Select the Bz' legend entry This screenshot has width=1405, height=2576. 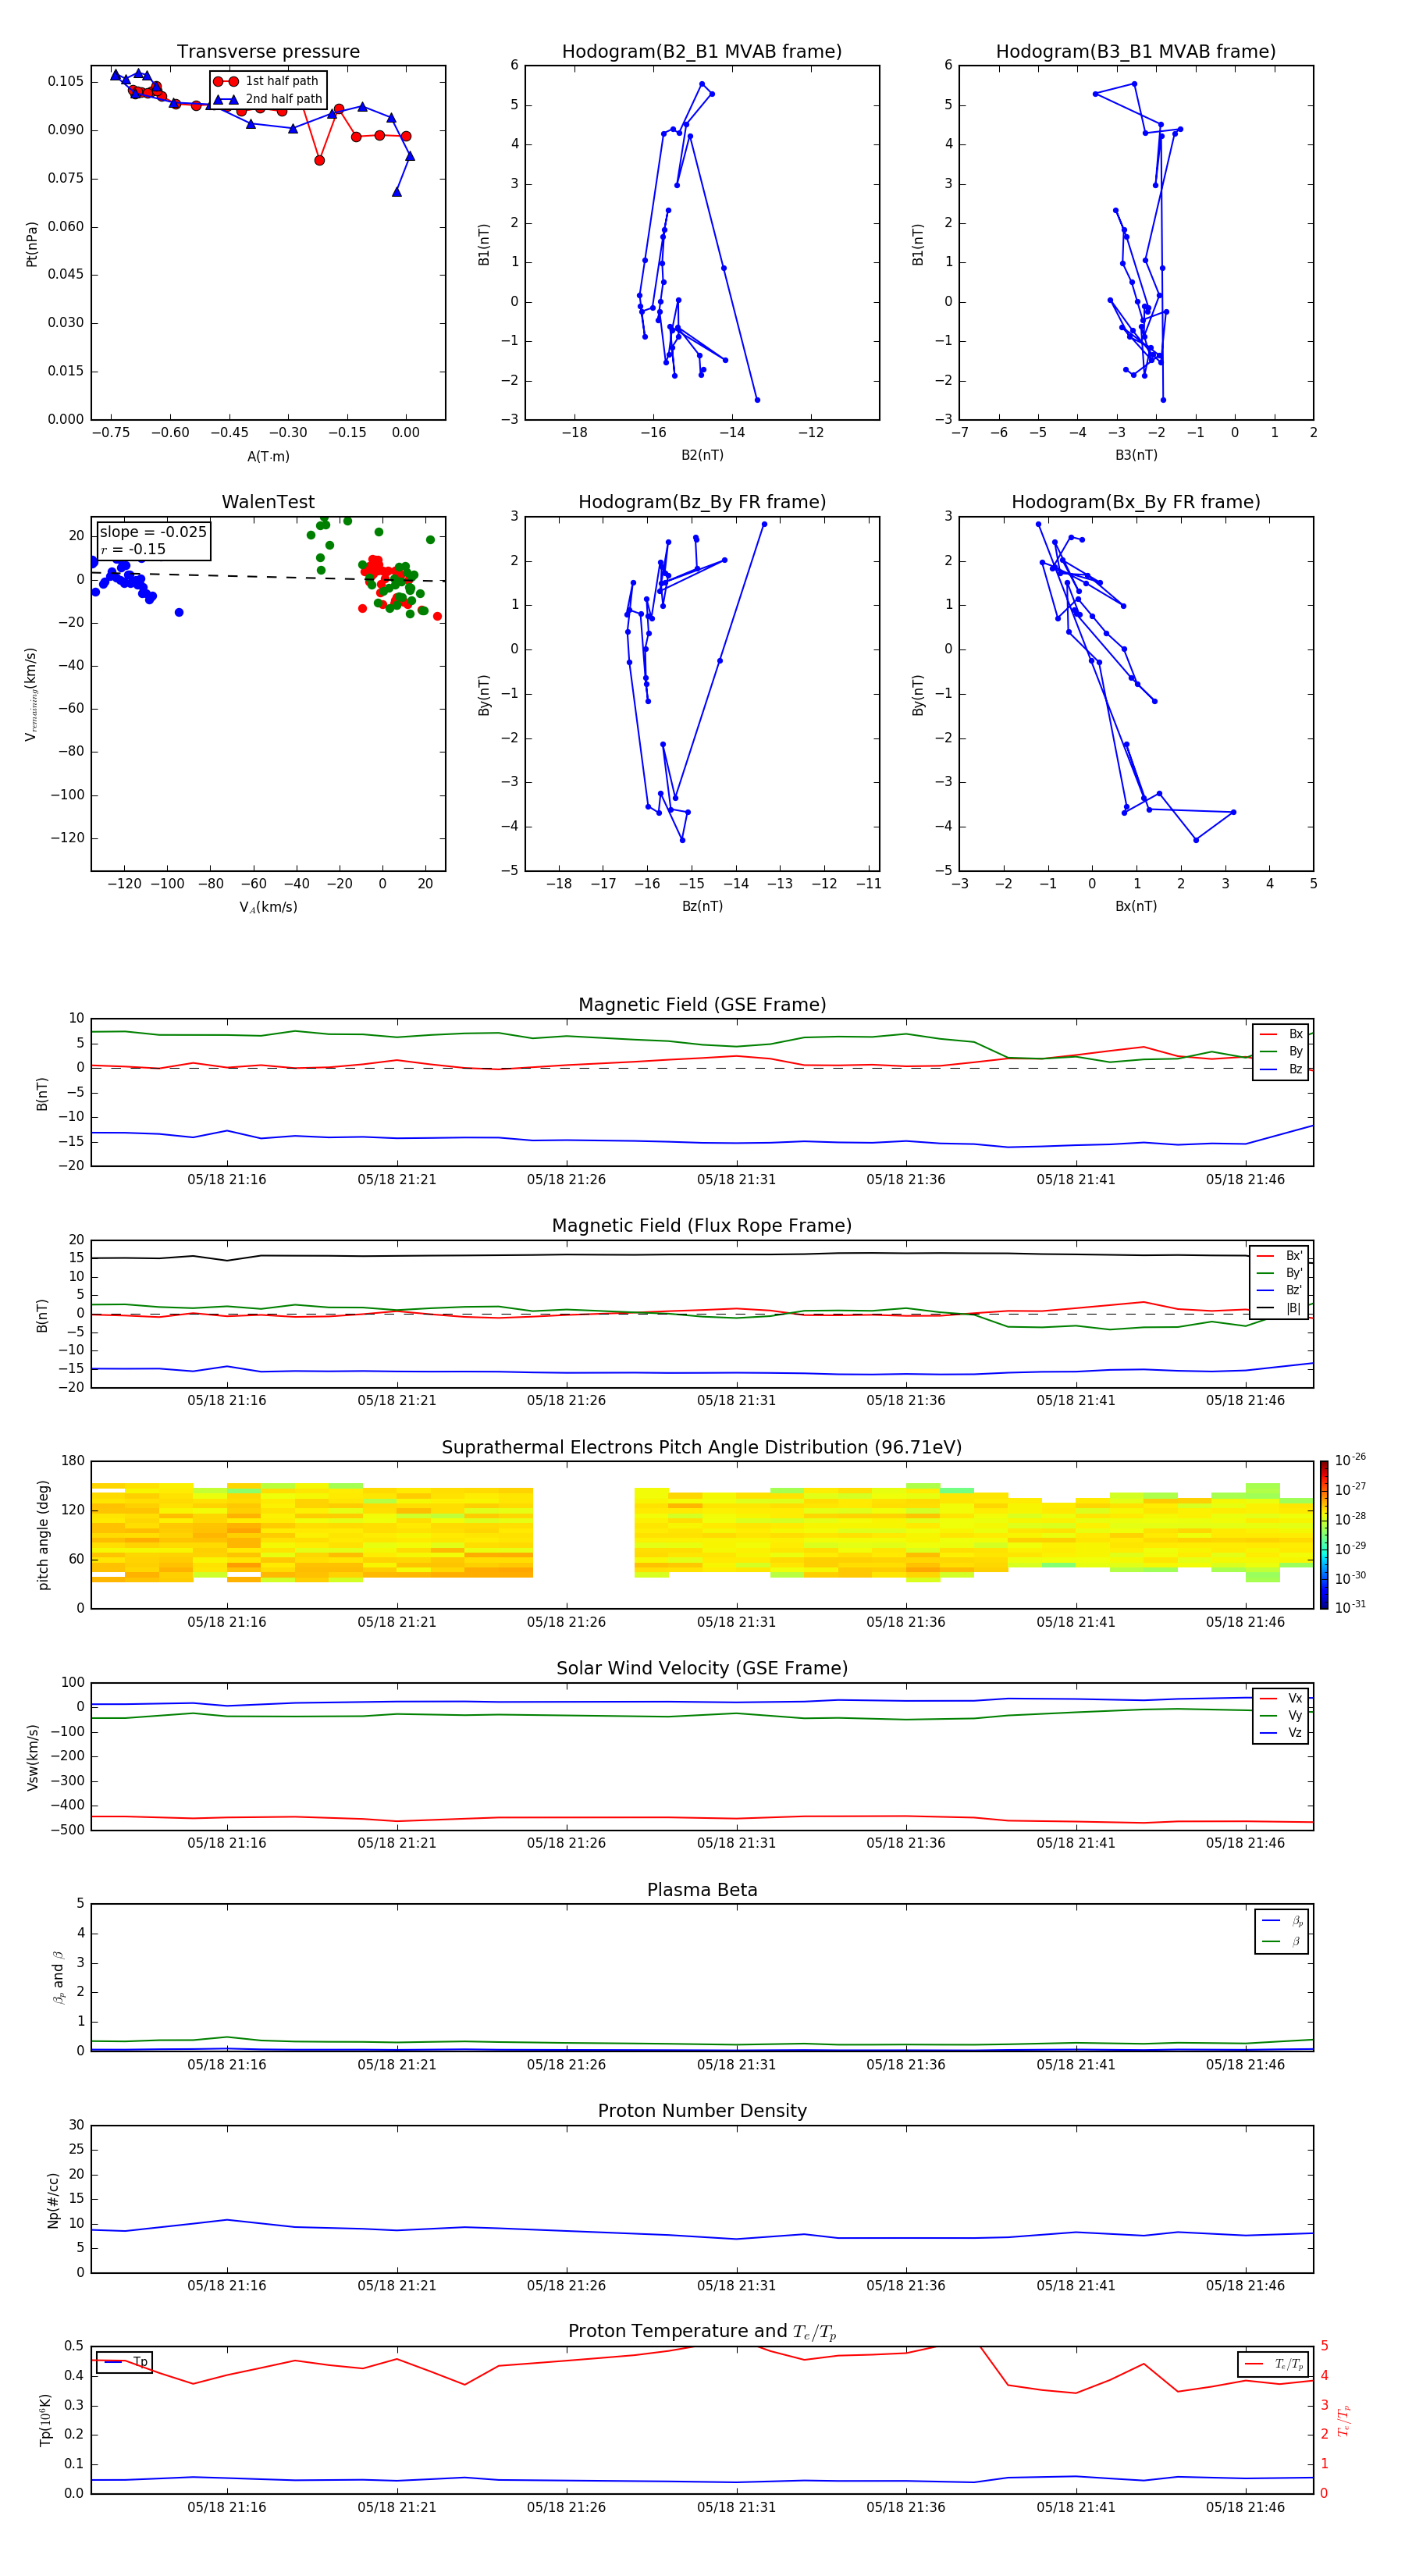pyautogui.click(x=1280, y=1290)
